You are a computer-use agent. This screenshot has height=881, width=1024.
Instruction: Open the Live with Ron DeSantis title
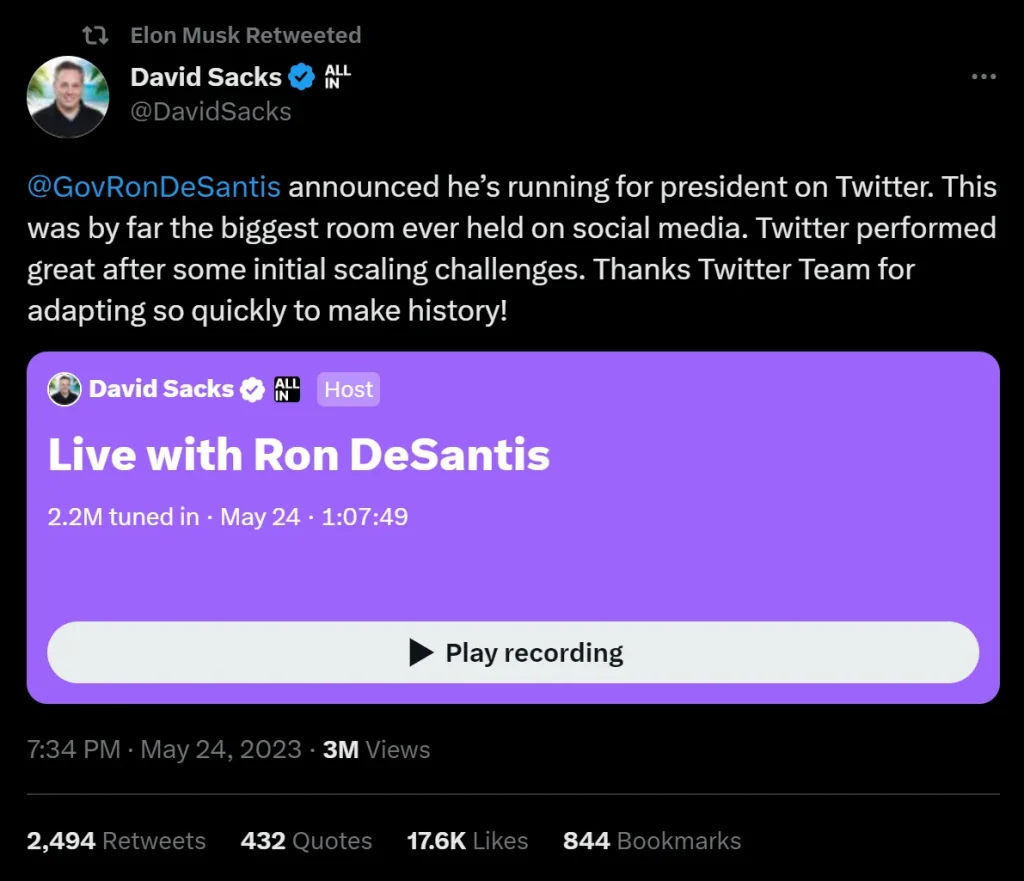299,455
